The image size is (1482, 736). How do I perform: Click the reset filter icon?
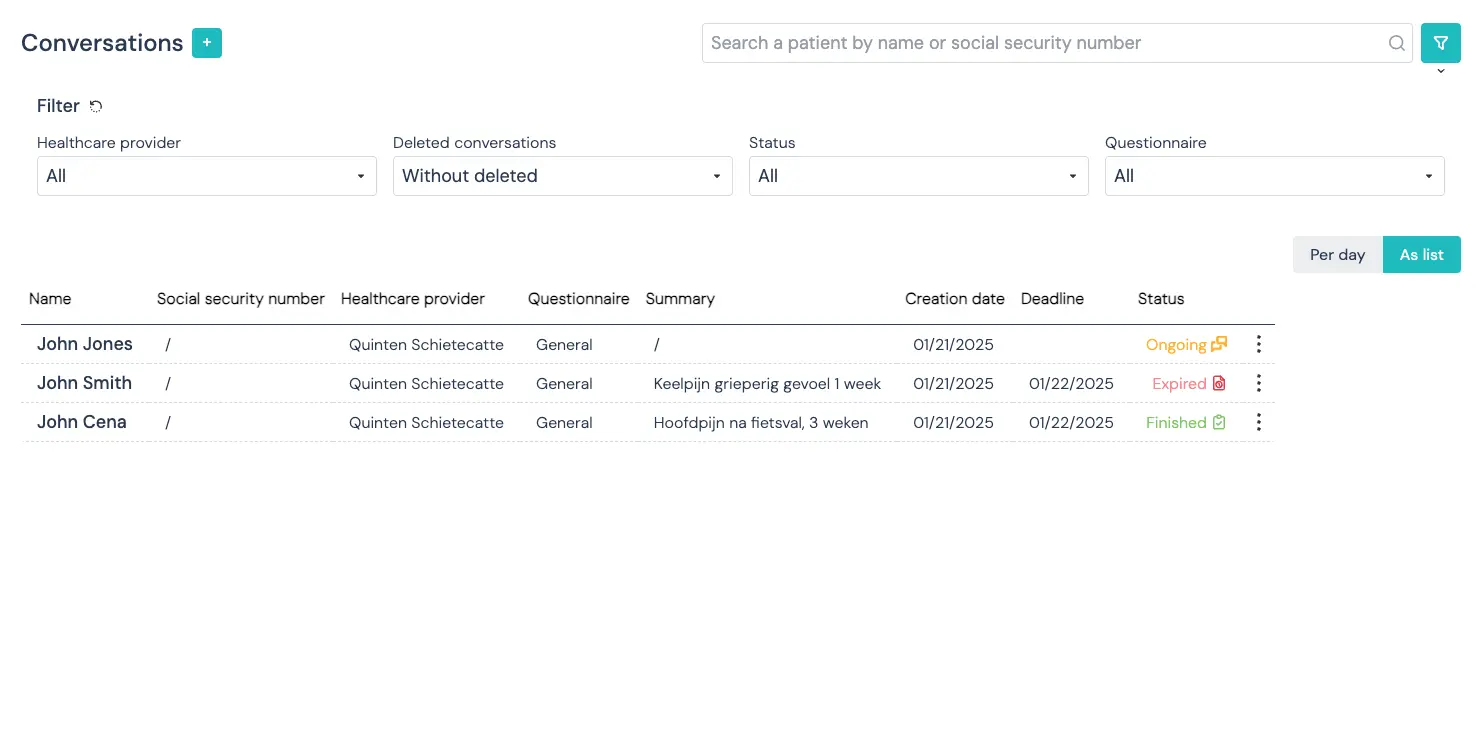point(96,106)
